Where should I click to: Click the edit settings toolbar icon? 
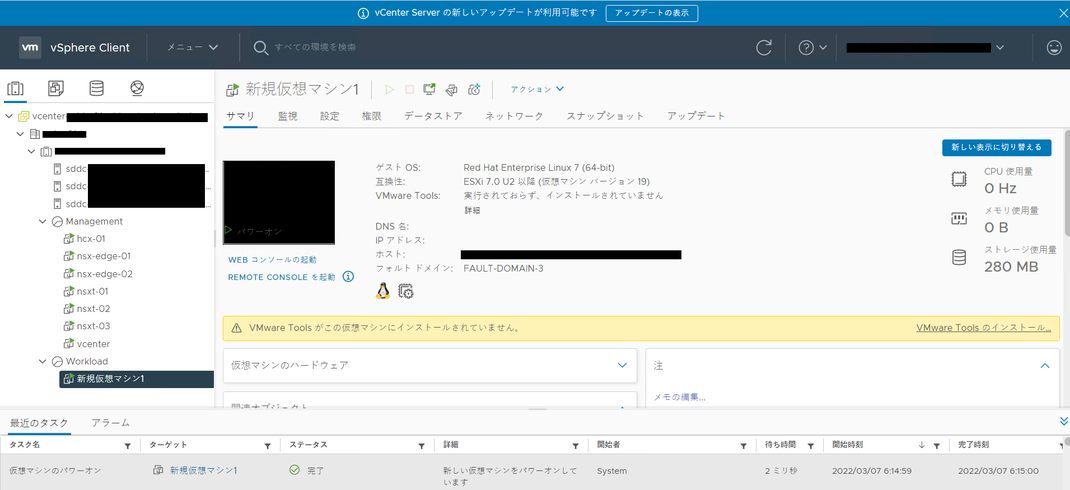(451, 89)
